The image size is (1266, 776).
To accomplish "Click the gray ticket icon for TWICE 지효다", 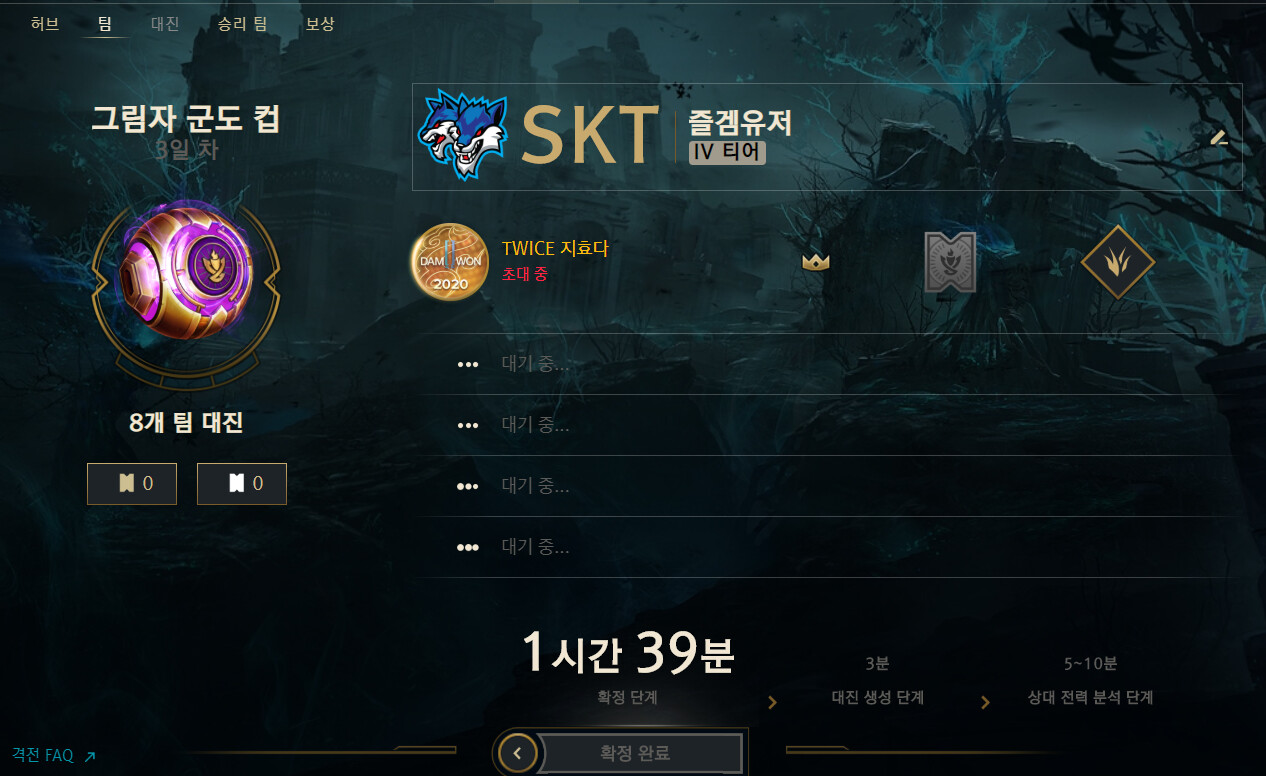I will point(950,262).
